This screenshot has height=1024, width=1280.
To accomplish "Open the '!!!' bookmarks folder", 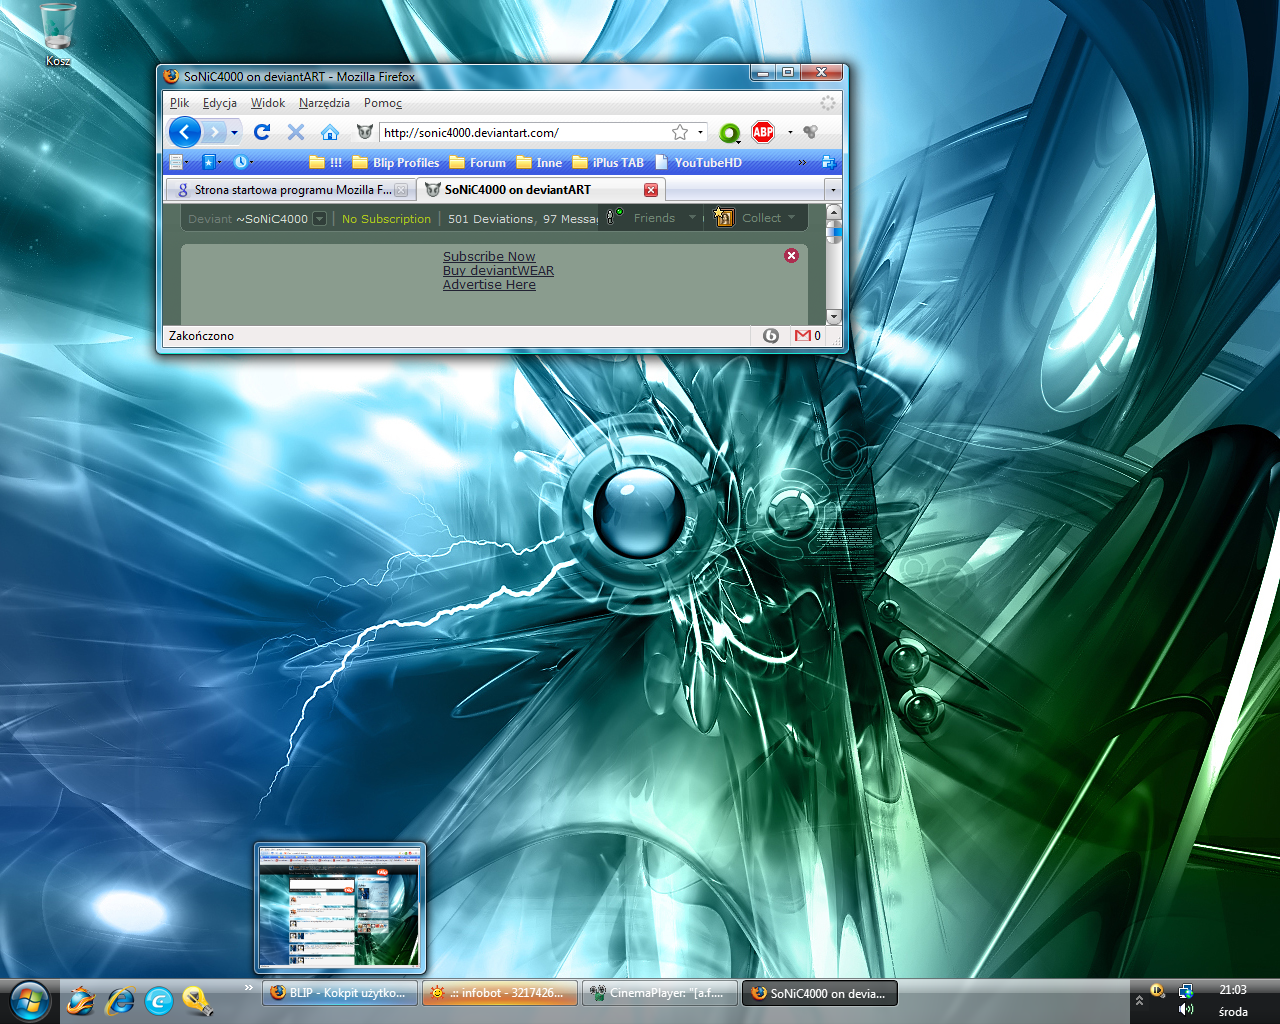I will 326,163.
